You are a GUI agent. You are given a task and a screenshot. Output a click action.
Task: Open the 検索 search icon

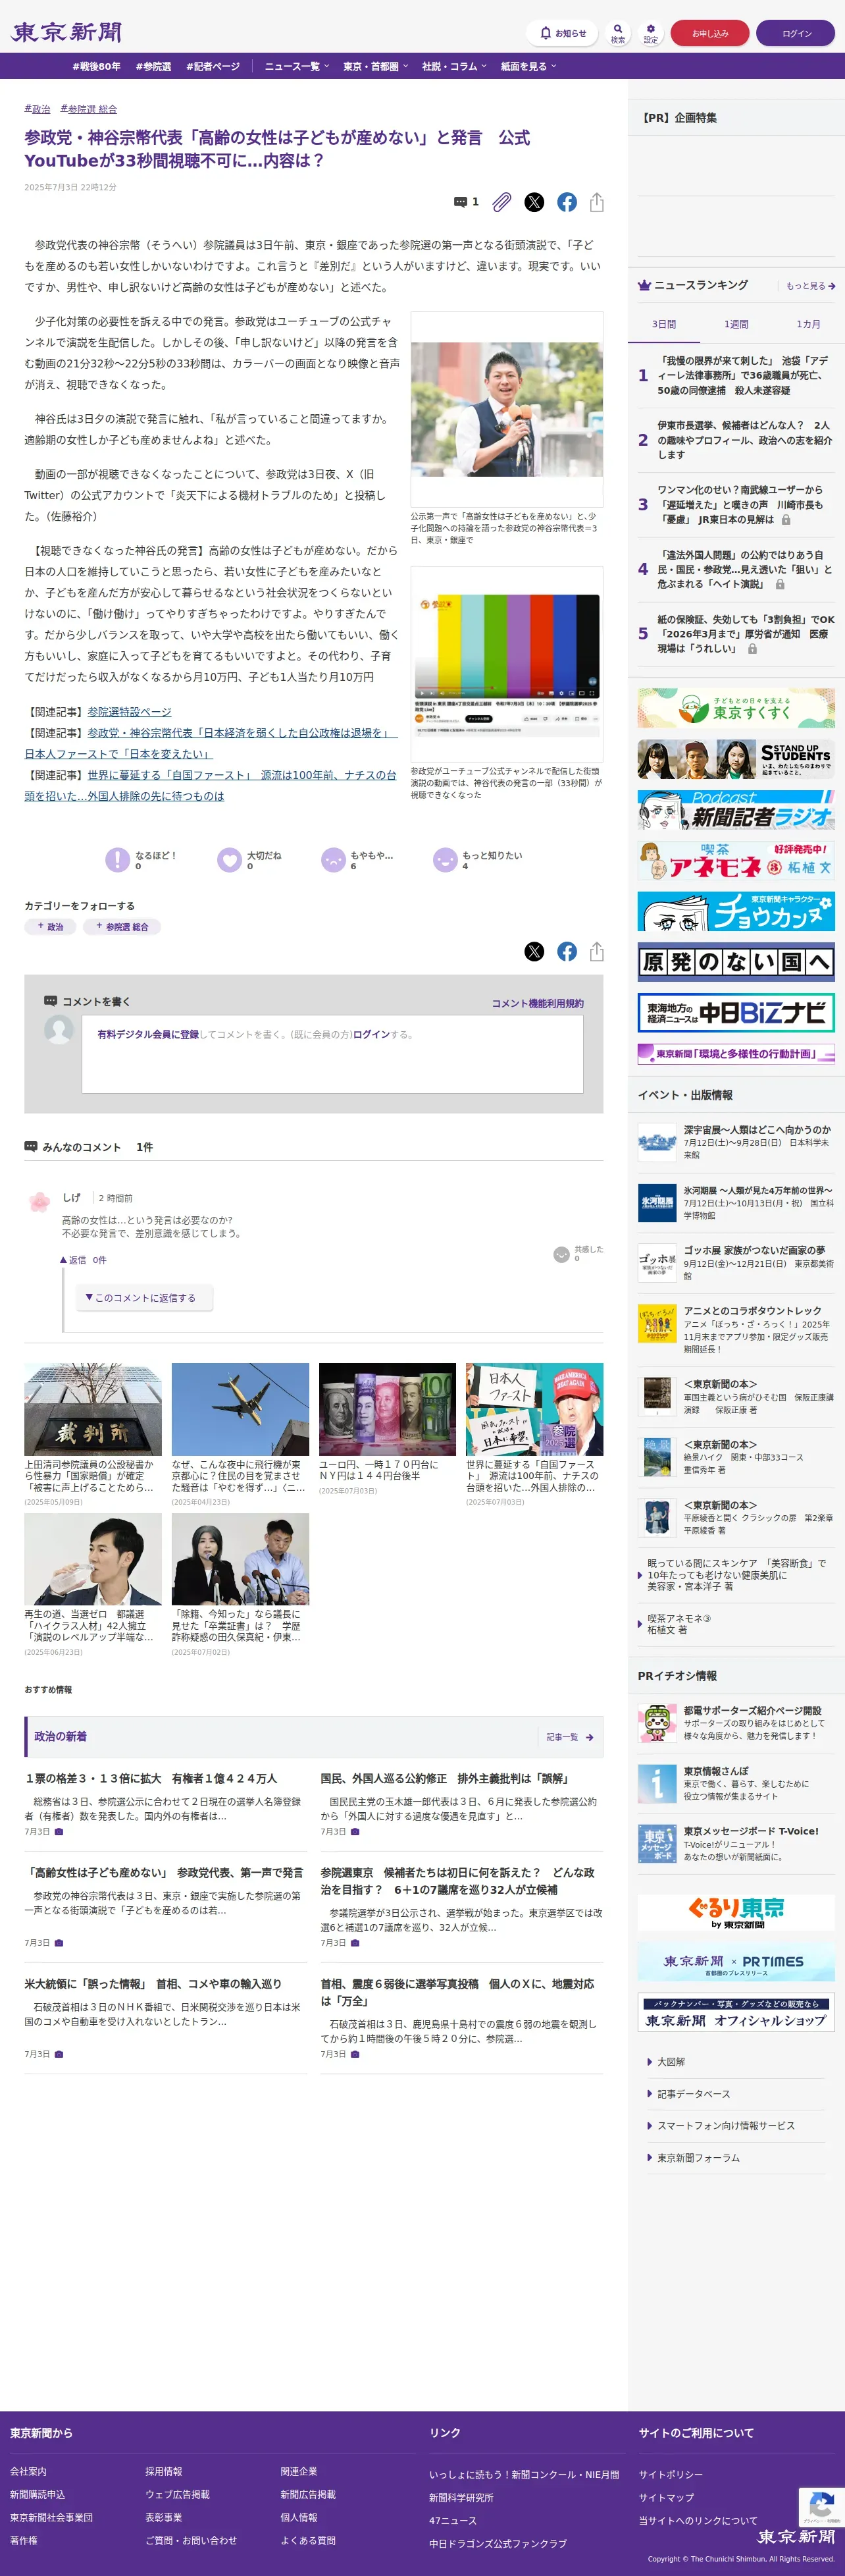pyautogui.click(x=618, y=33)
